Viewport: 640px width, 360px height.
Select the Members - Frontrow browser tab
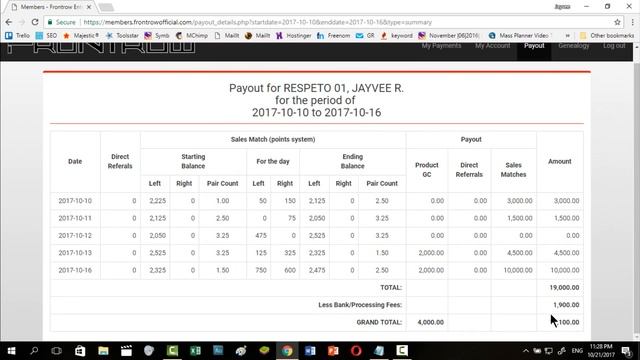pyautogui.click(x=51, y=7)
